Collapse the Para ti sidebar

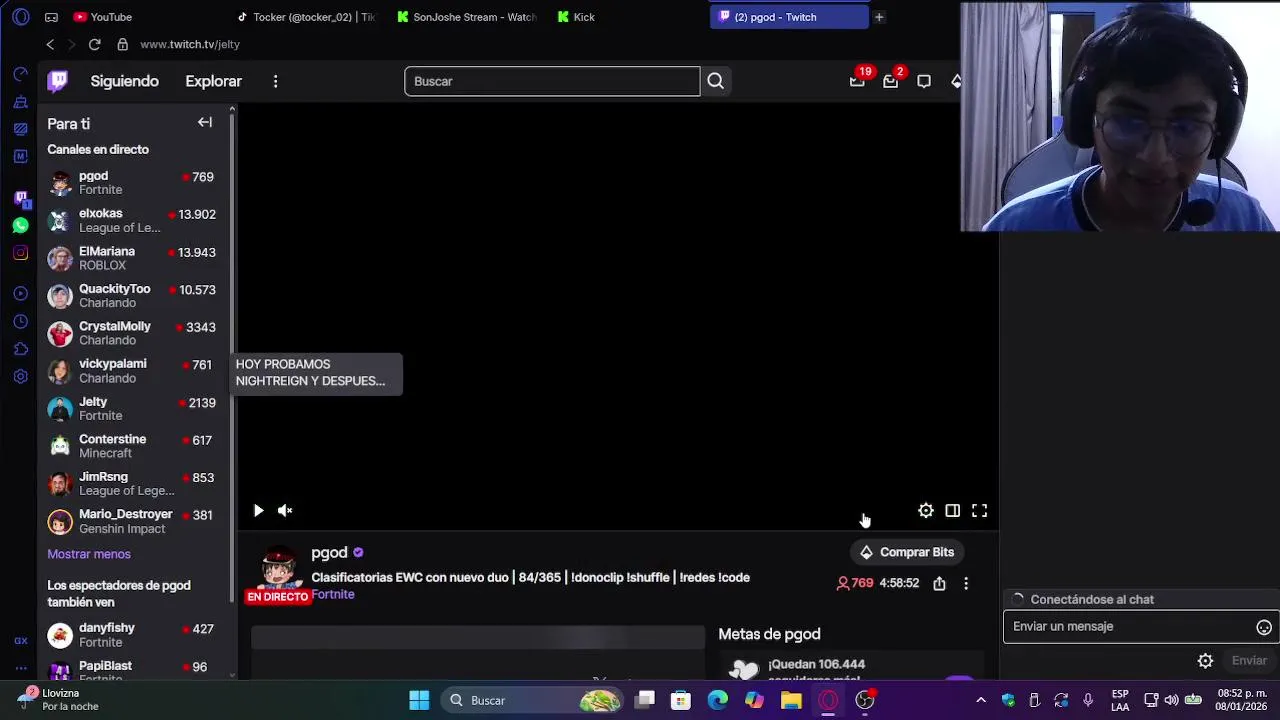(x=205, y=122)
